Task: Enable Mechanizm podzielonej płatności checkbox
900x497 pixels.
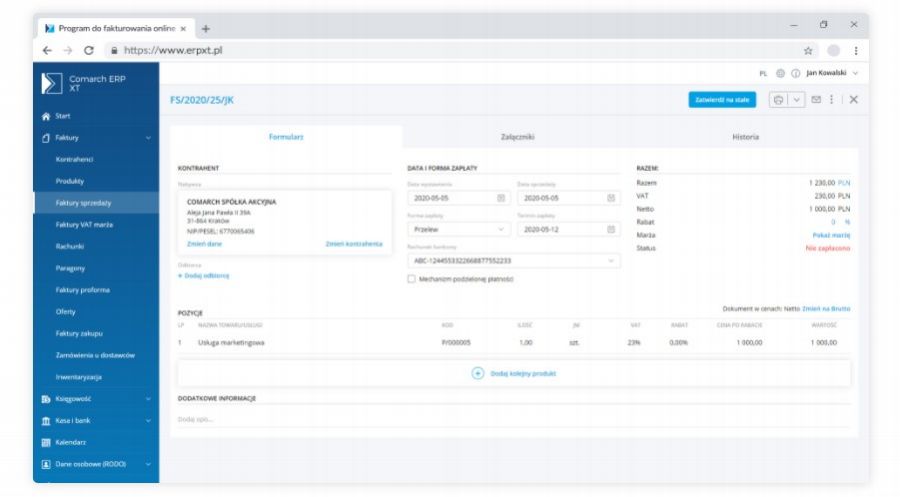Action: [412, 279]
